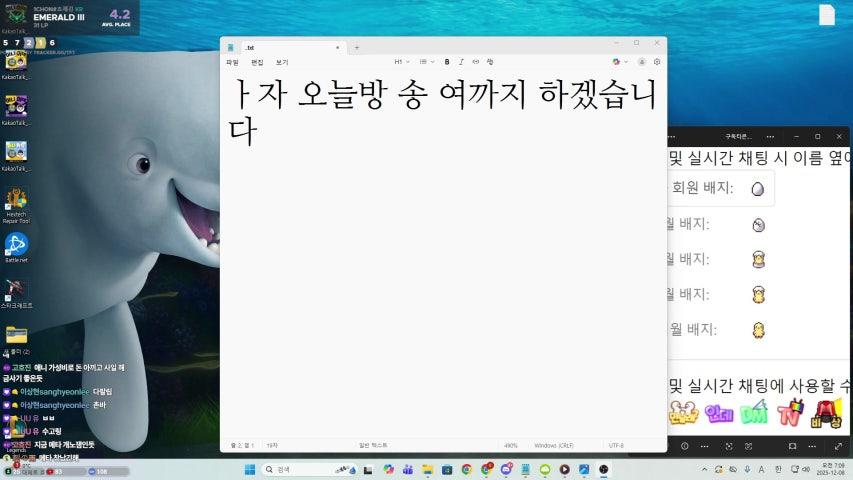This screenshot has height=480, width=853.
Task: Enter fullscreen in image viewer bottom bar
Action: [x=838, y=446]
